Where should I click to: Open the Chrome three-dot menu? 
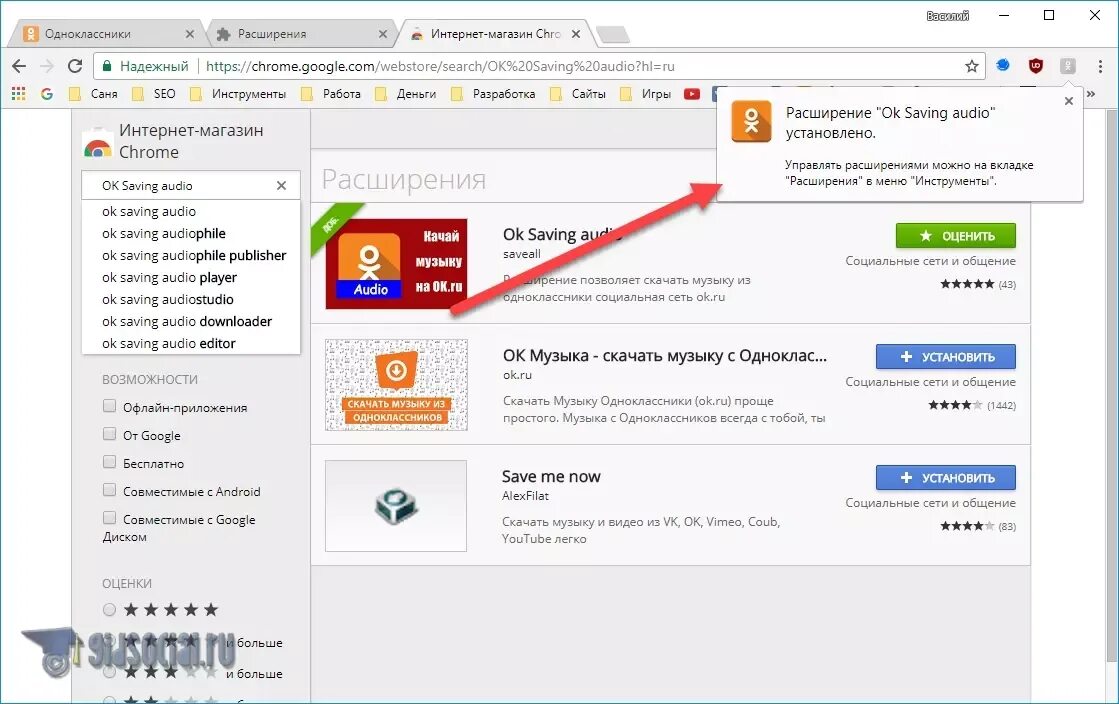[1100, 66]
